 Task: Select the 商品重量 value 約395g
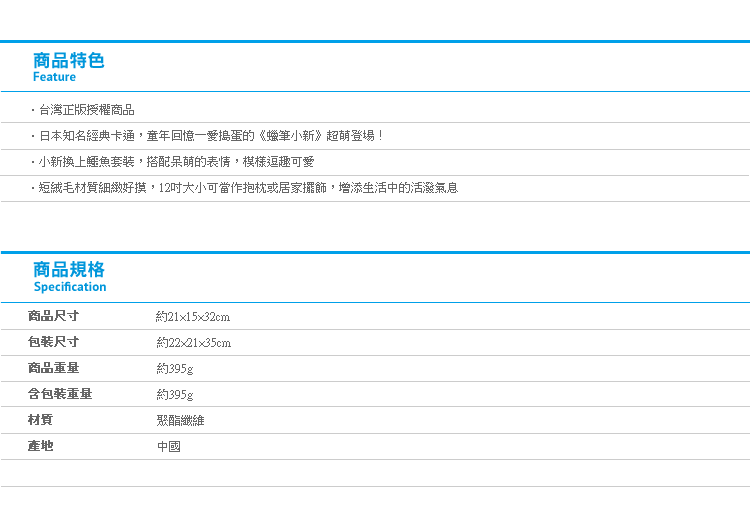[175, 369]
